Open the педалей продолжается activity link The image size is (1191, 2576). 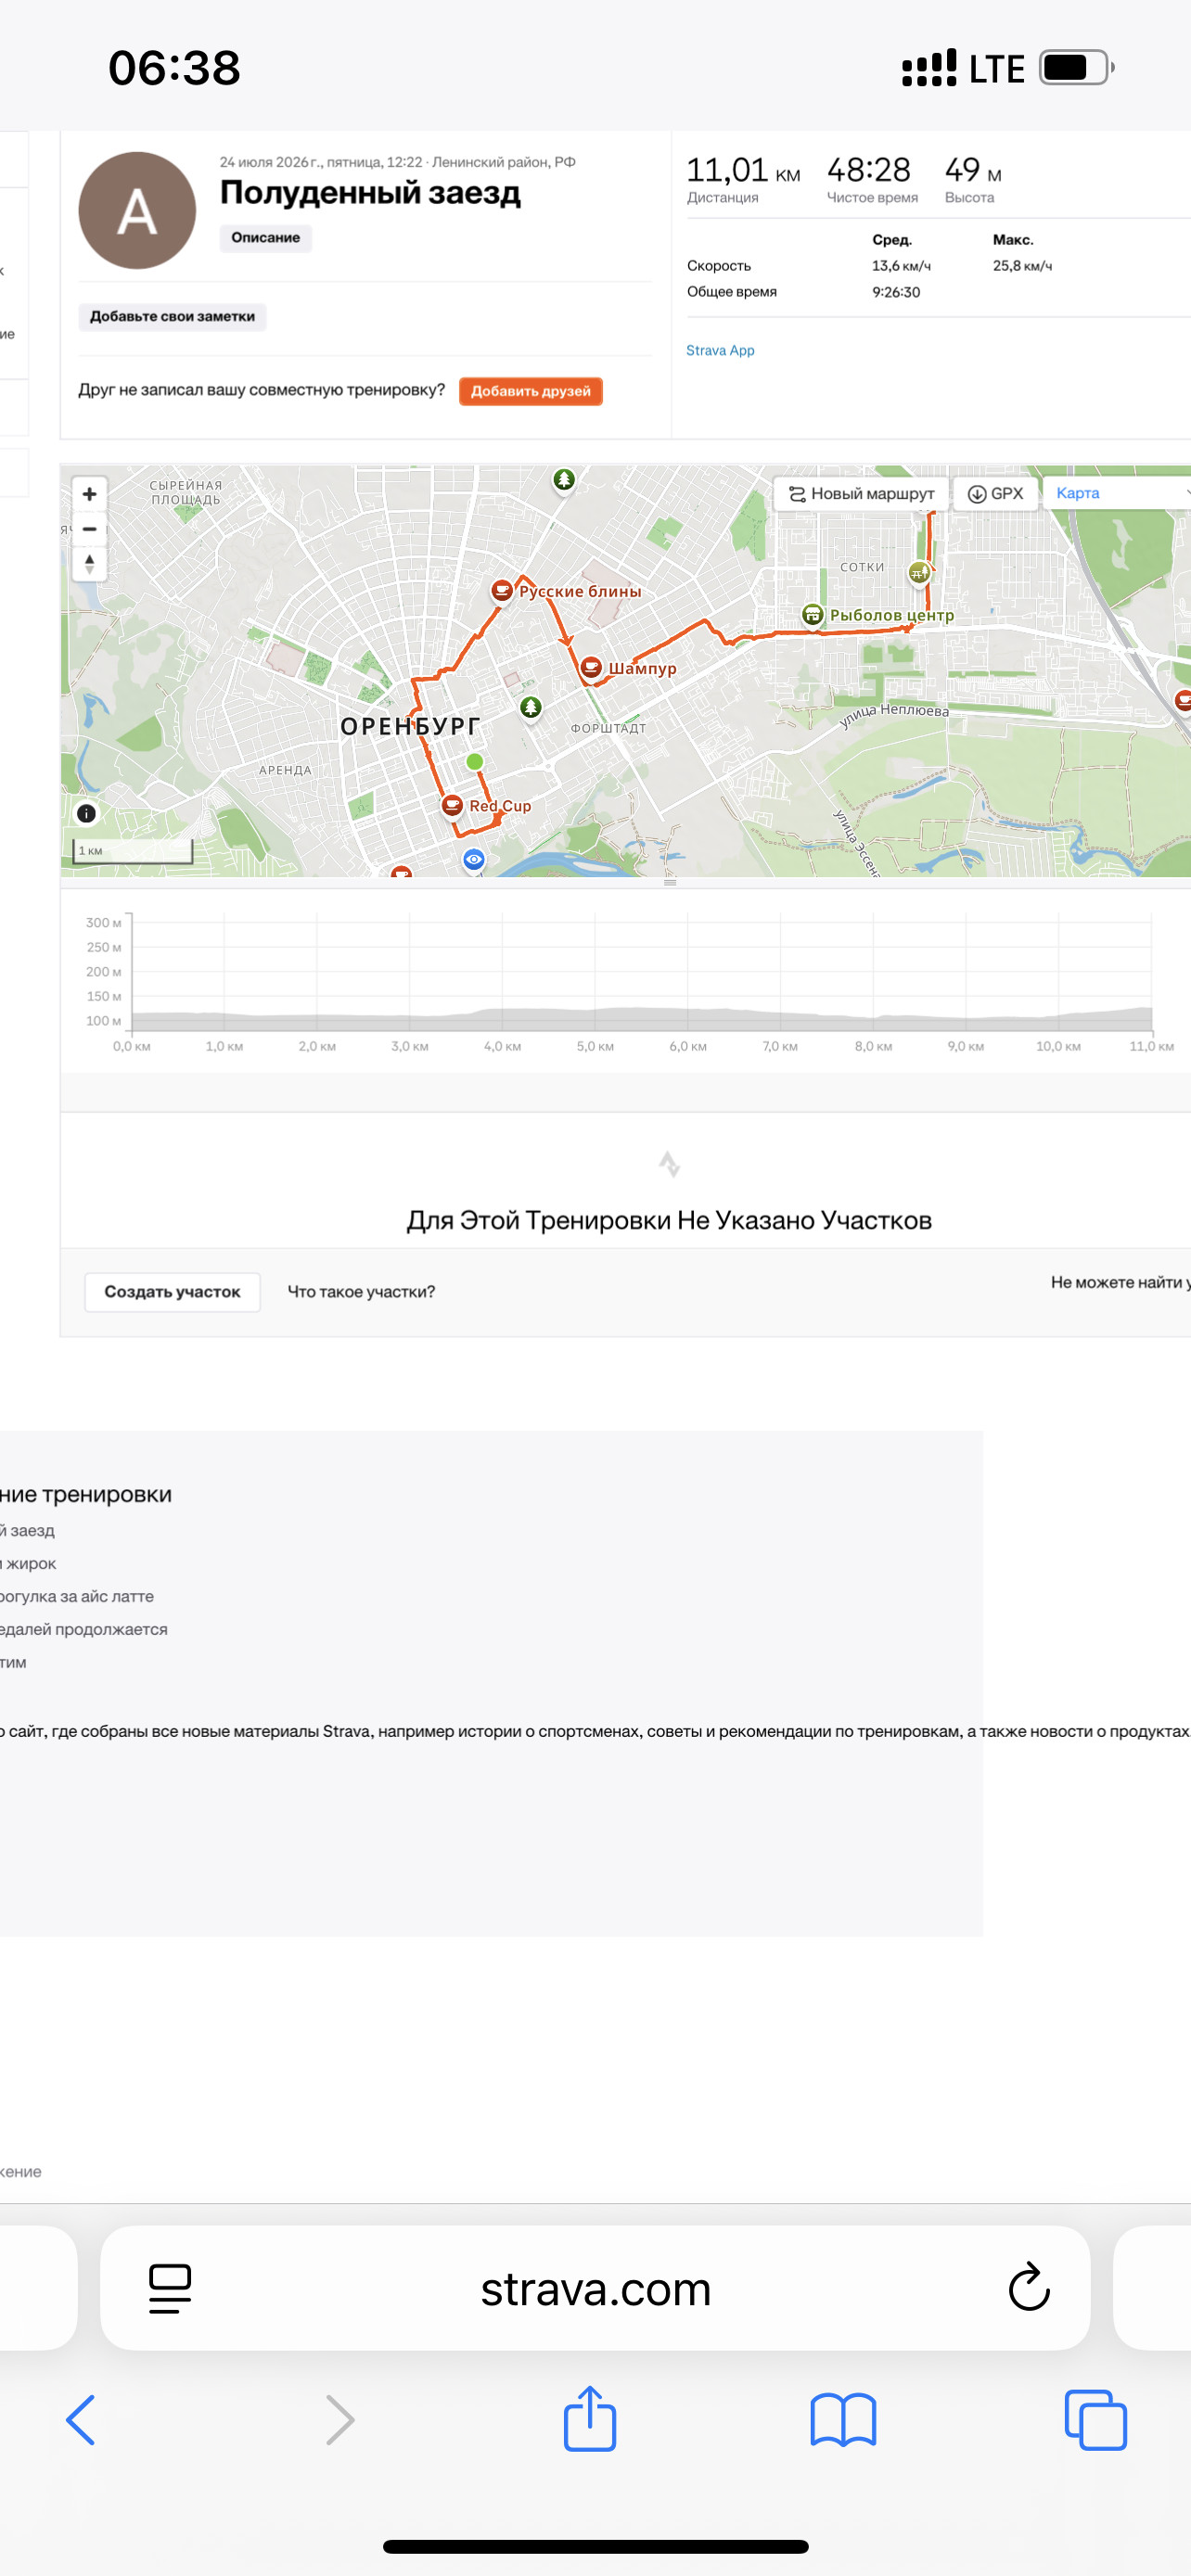84,1629
